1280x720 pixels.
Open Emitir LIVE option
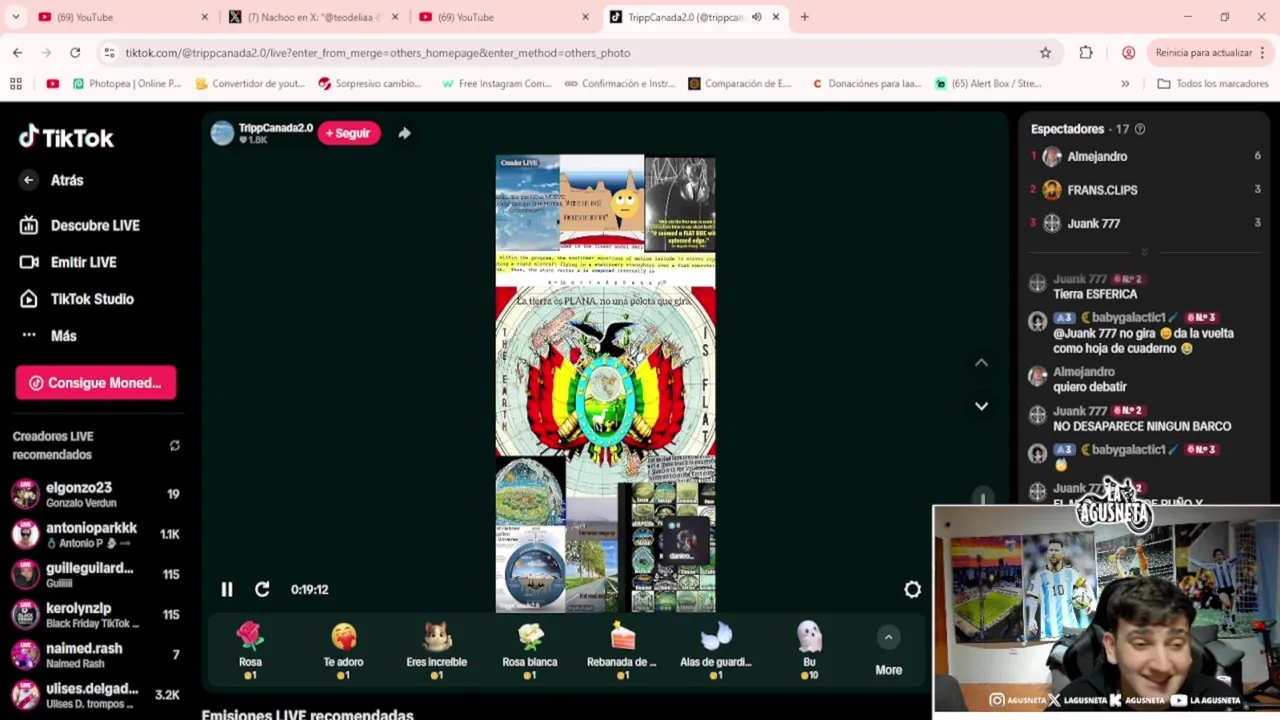point(68,262)
